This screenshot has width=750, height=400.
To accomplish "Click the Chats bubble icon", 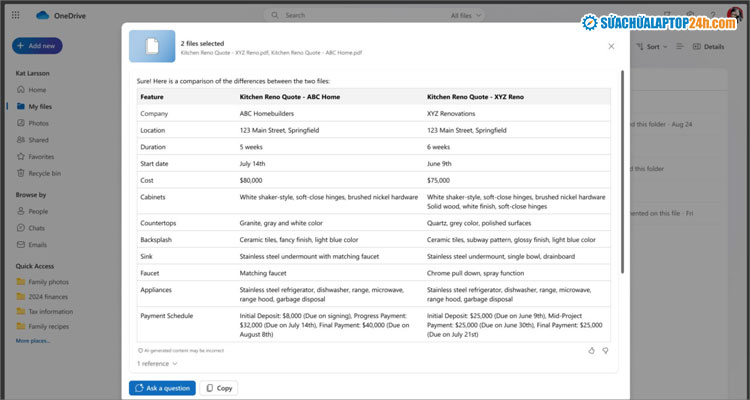I will [21, 228].
